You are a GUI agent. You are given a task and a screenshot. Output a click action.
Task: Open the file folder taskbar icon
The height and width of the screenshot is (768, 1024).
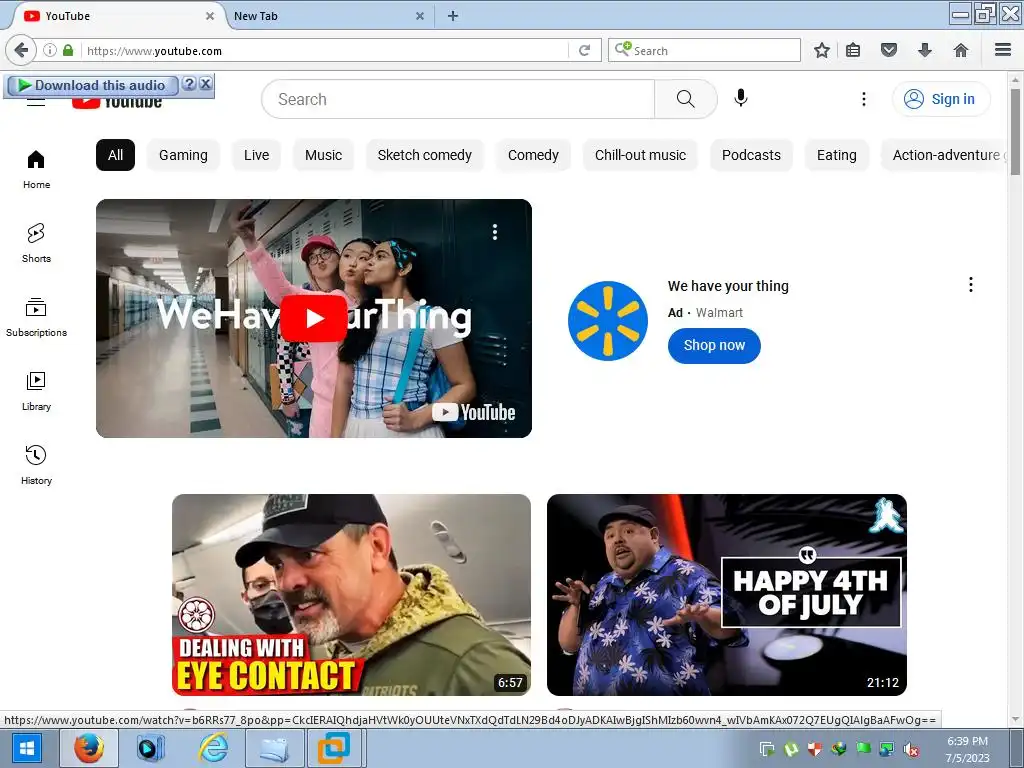click(x=274, y=748)
